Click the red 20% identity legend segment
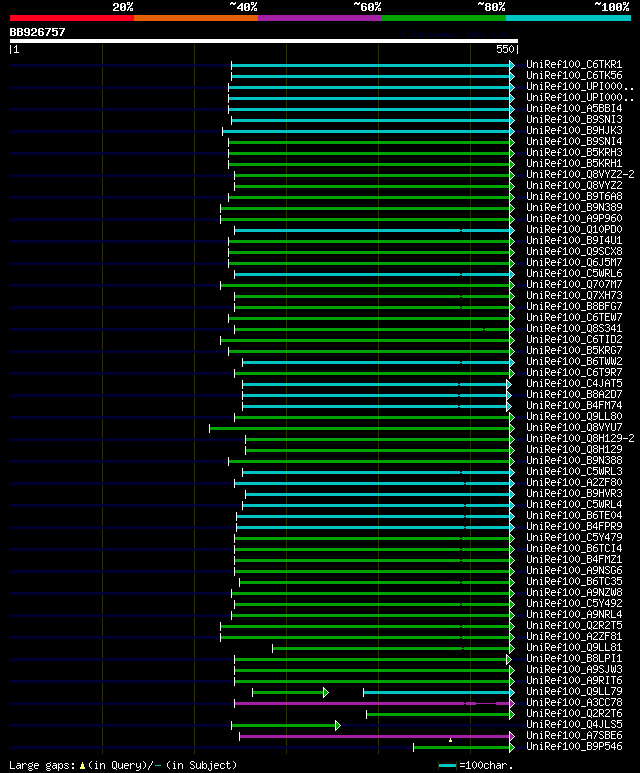 click(72, 18)
